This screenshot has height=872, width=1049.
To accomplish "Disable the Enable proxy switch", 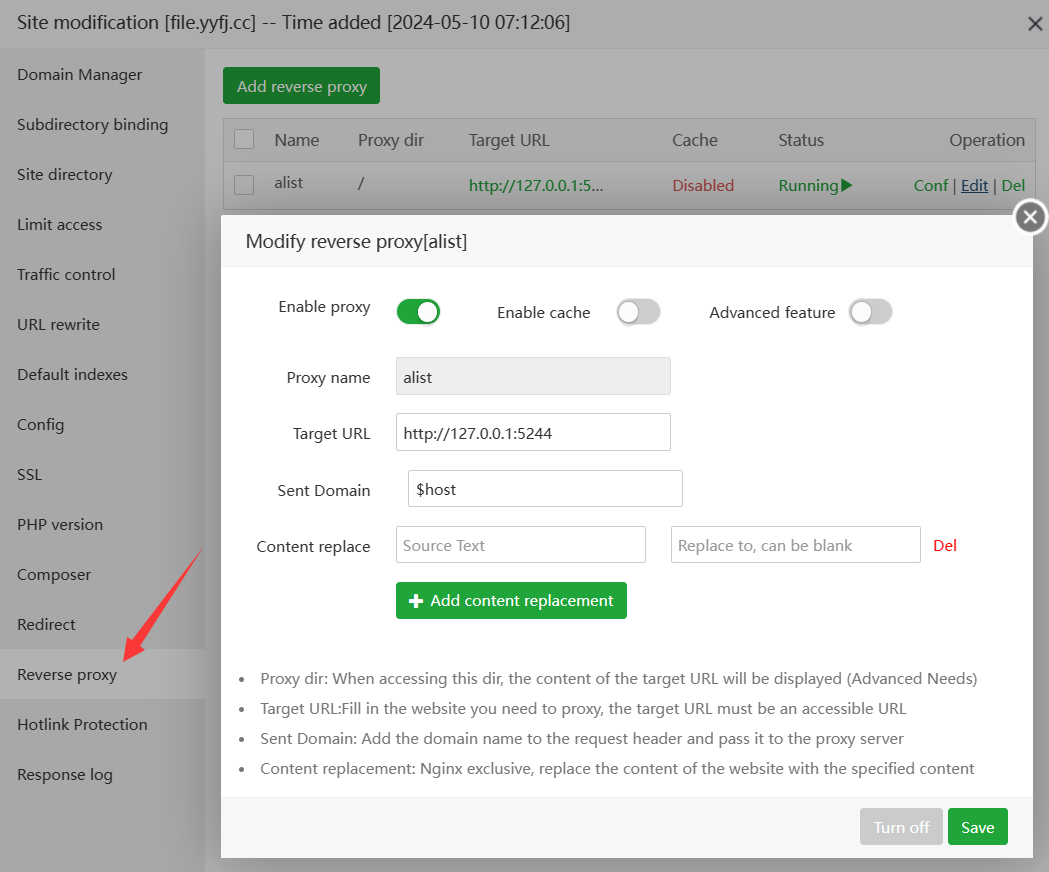I will tap(418, 312).
